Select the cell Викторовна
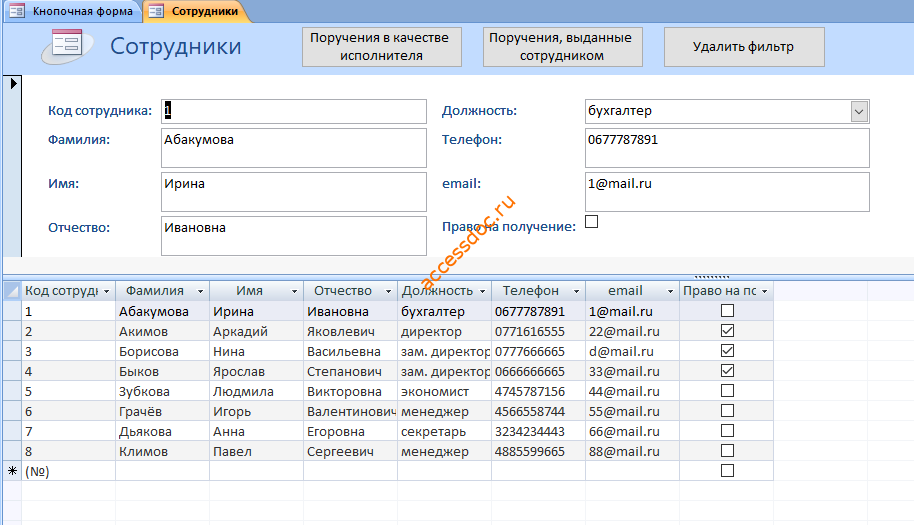 click(x=350, y=392)
